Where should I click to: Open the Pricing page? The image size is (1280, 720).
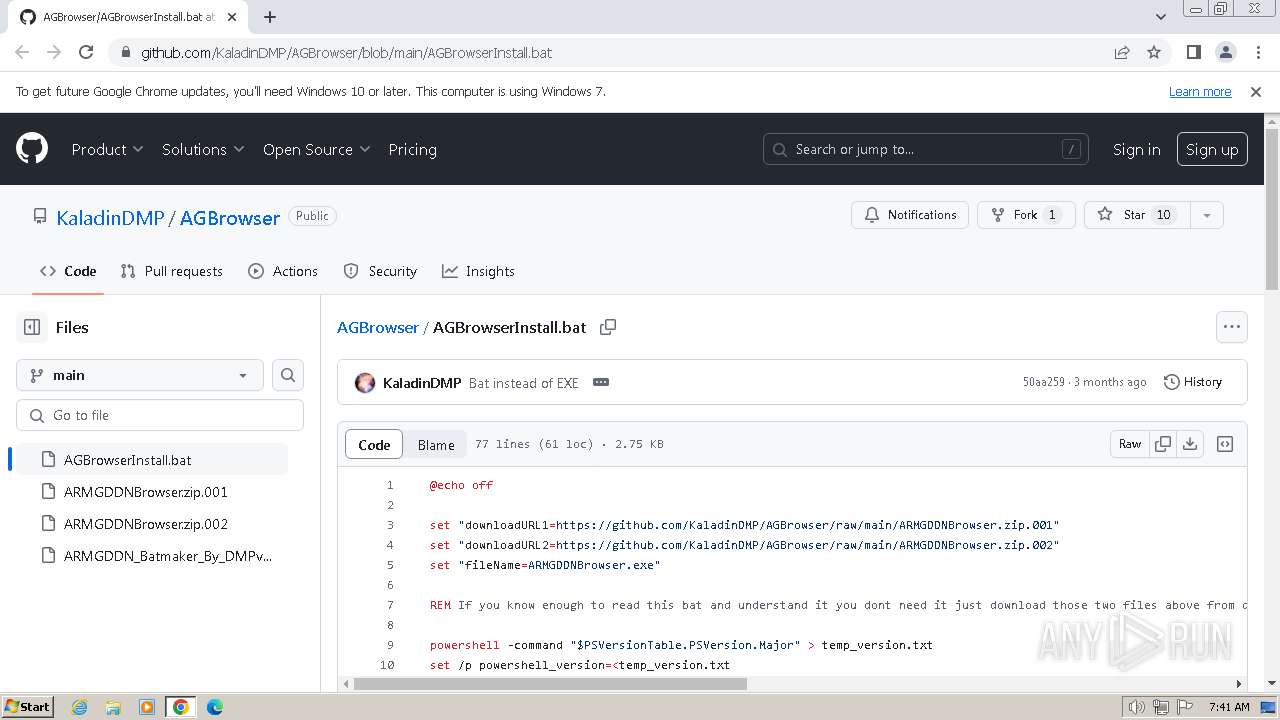coord(412,149)
